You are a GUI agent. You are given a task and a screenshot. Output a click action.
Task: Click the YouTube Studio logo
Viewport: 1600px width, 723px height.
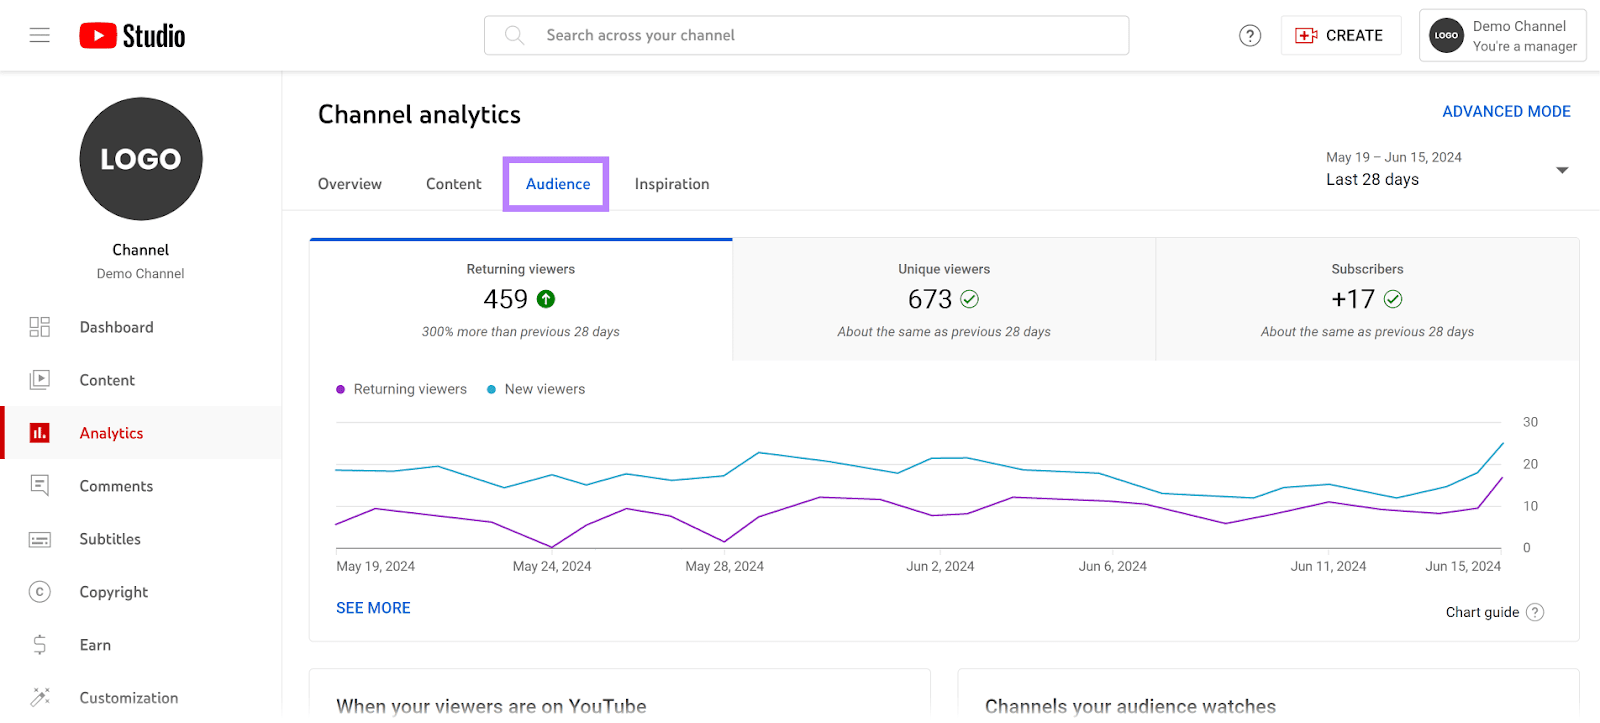click(132, 36)
